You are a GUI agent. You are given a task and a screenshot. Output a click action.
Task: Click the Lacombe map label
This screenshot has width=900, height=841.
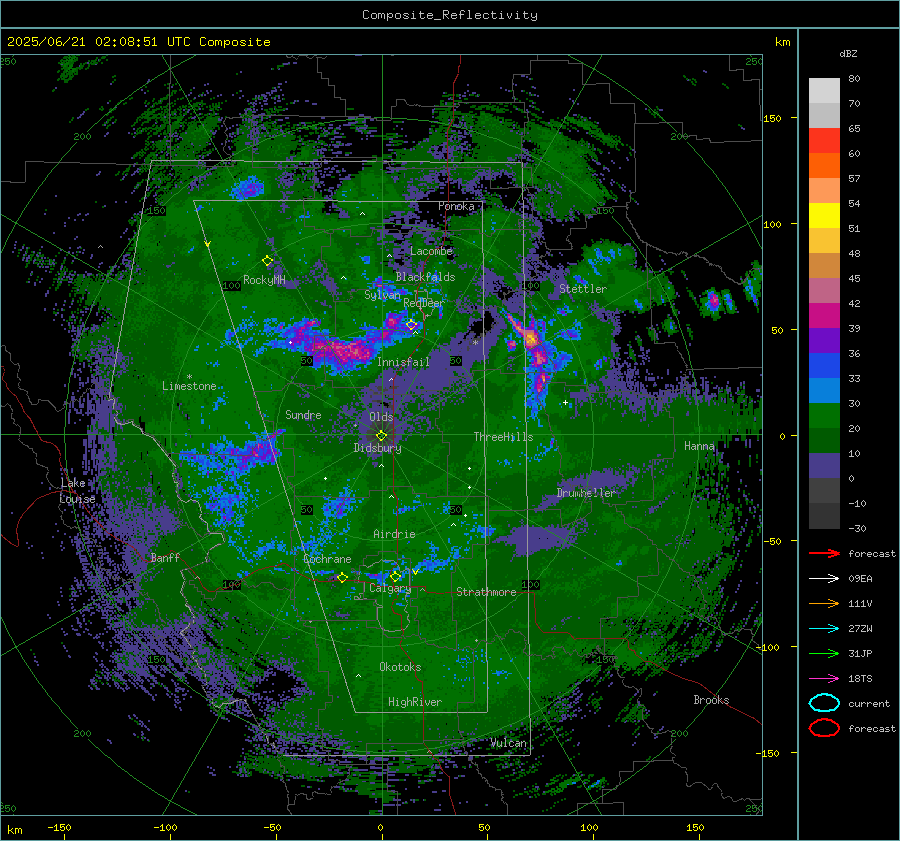pyautogui.click(x=431, y=251)
